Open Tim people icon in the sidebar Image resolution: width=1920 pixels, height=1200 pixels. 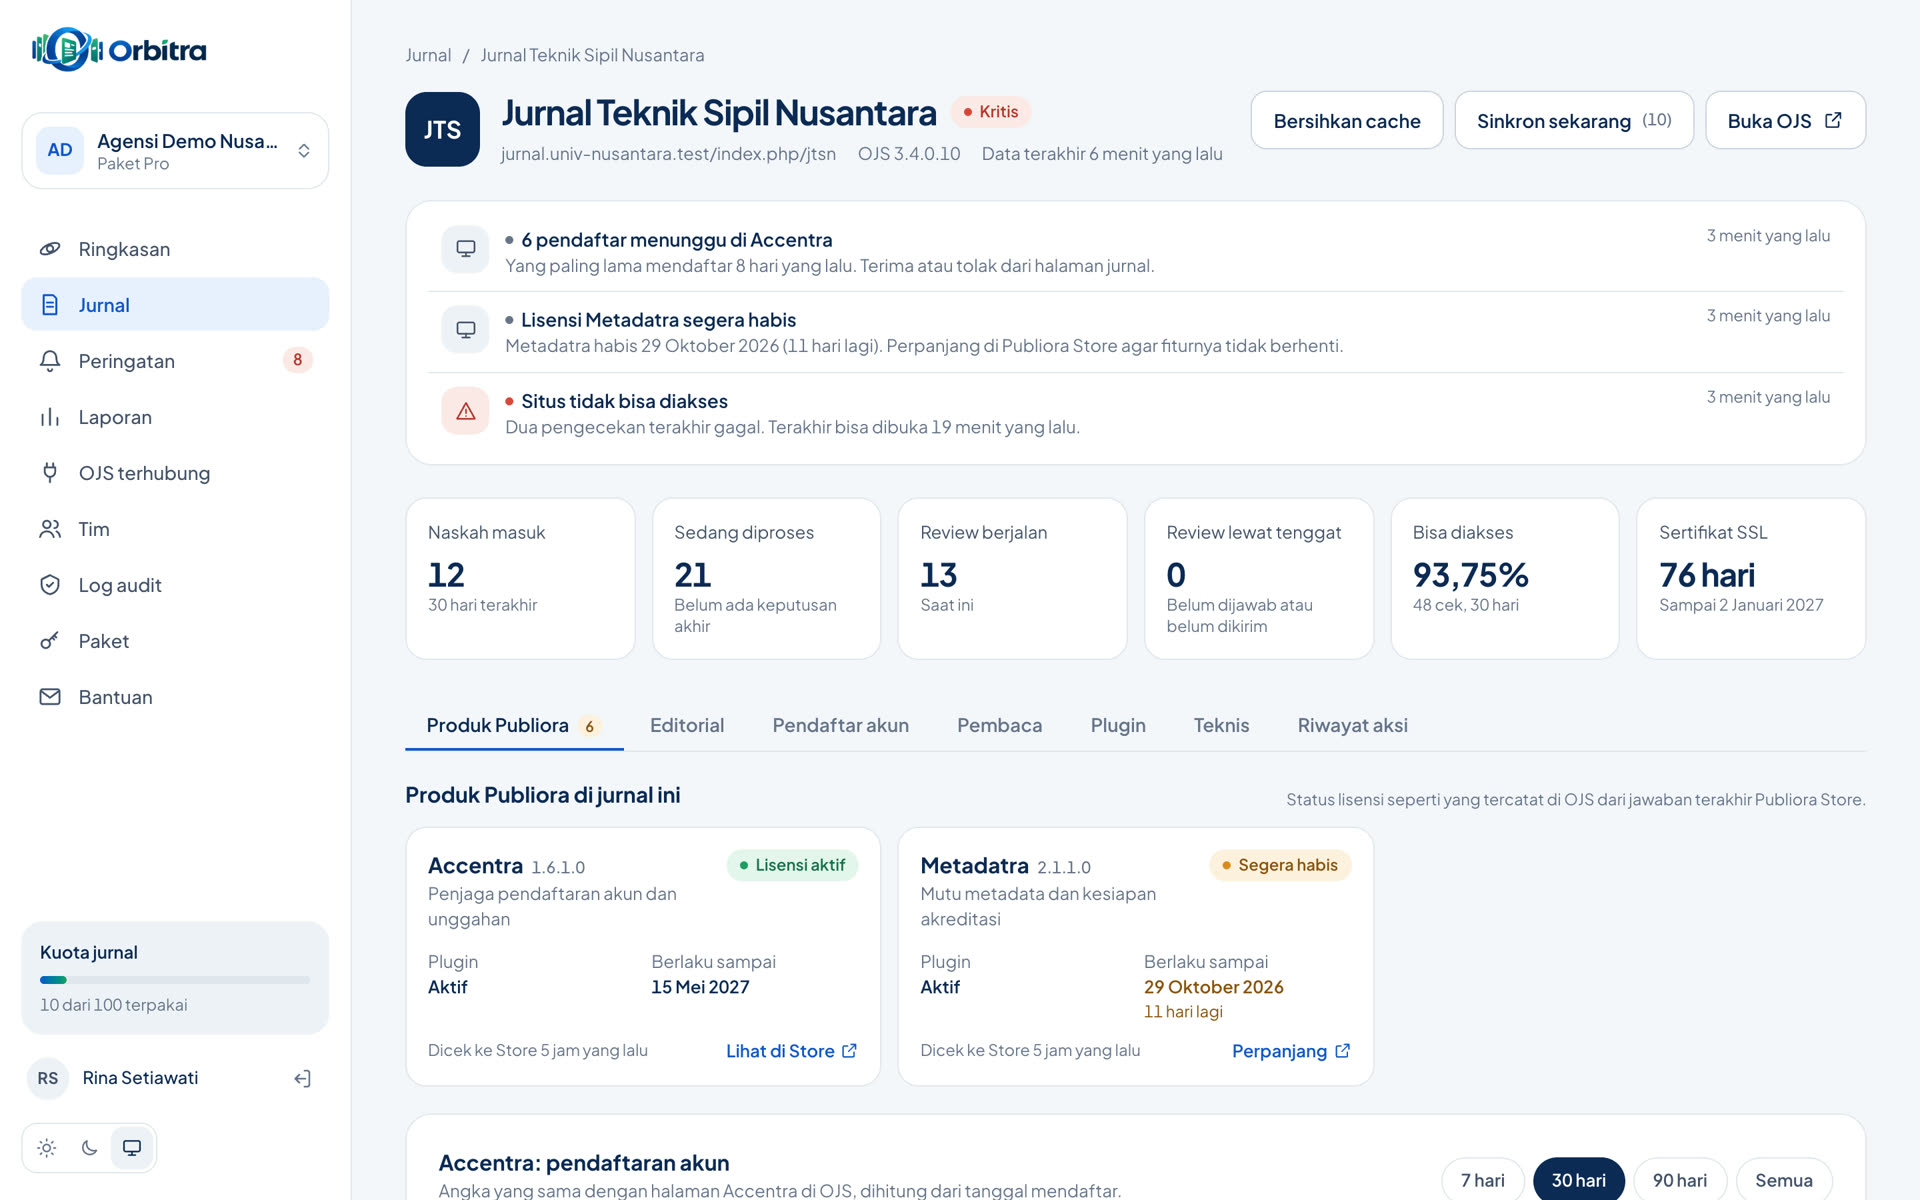click(50, 529)
